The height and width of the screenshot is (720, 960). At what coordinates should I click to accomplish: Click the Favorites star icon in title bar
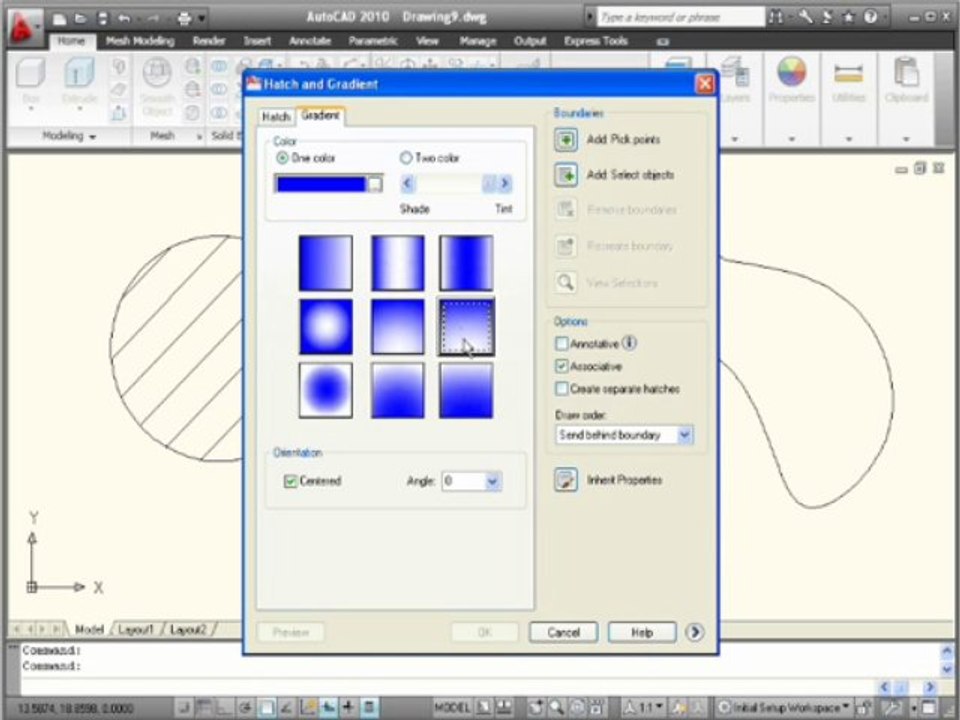tap(849, 17)
